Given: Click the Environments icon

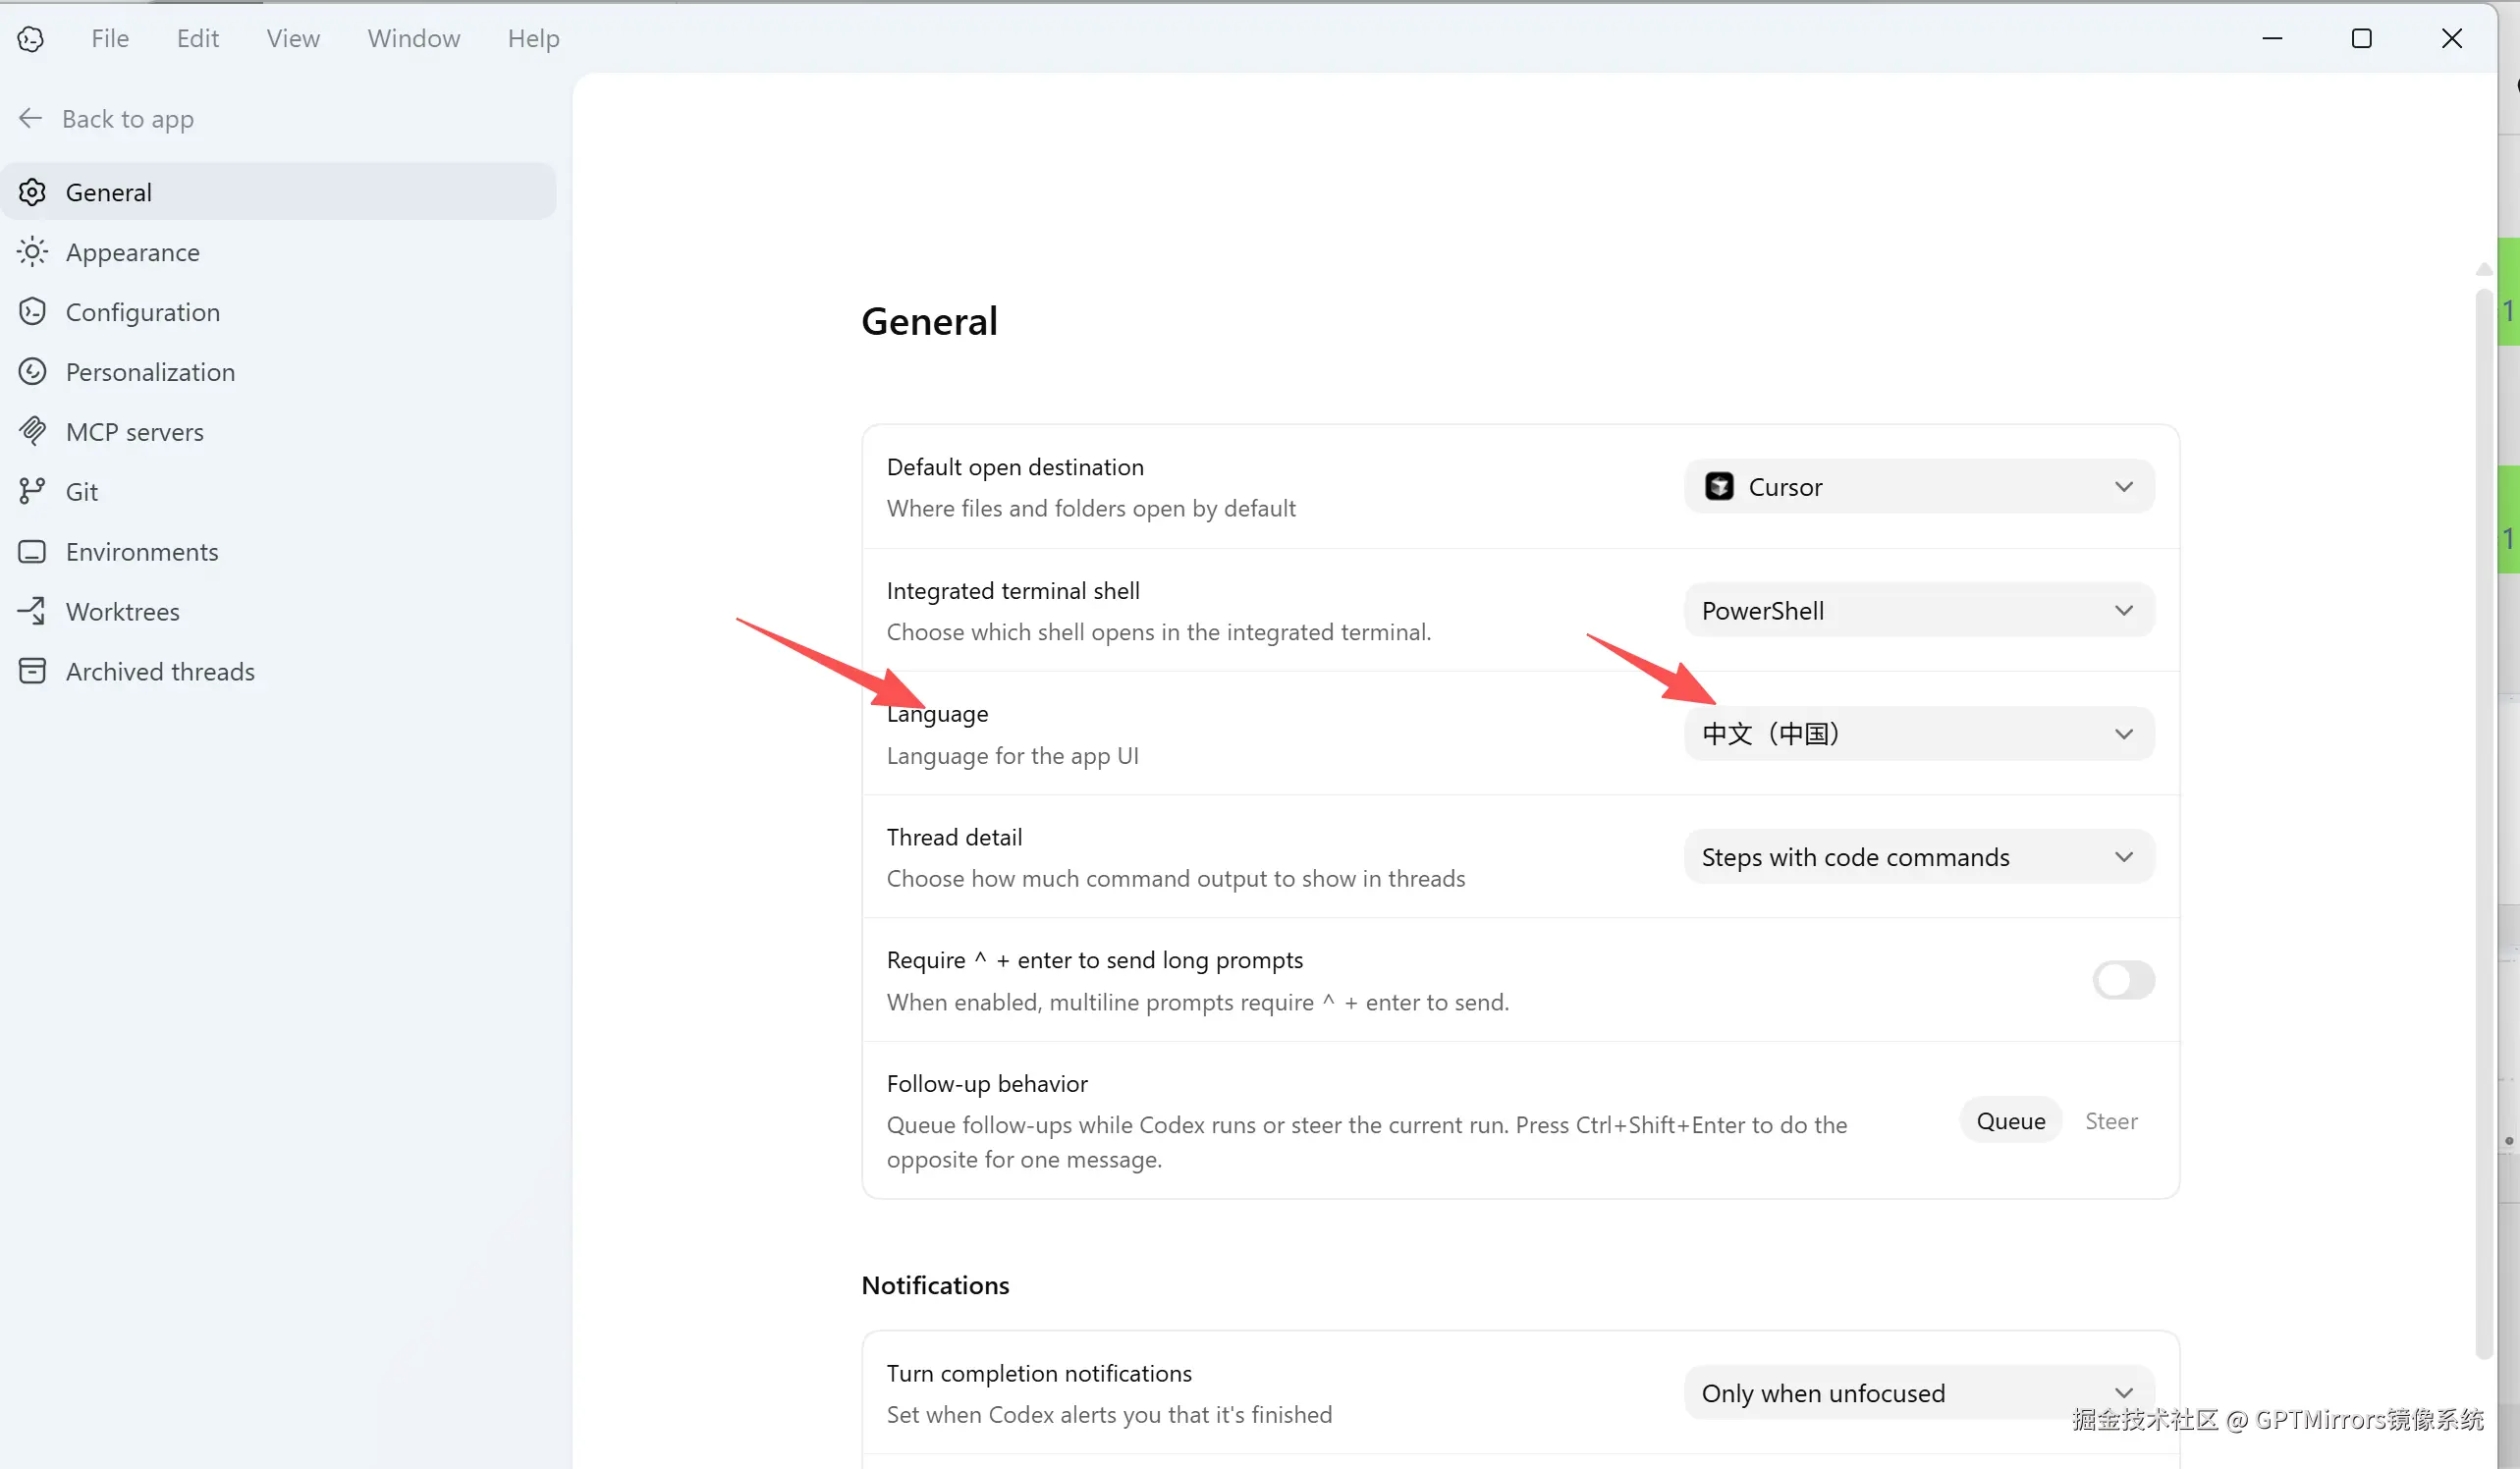Looking at the screenshot, I should pos(32,552).
